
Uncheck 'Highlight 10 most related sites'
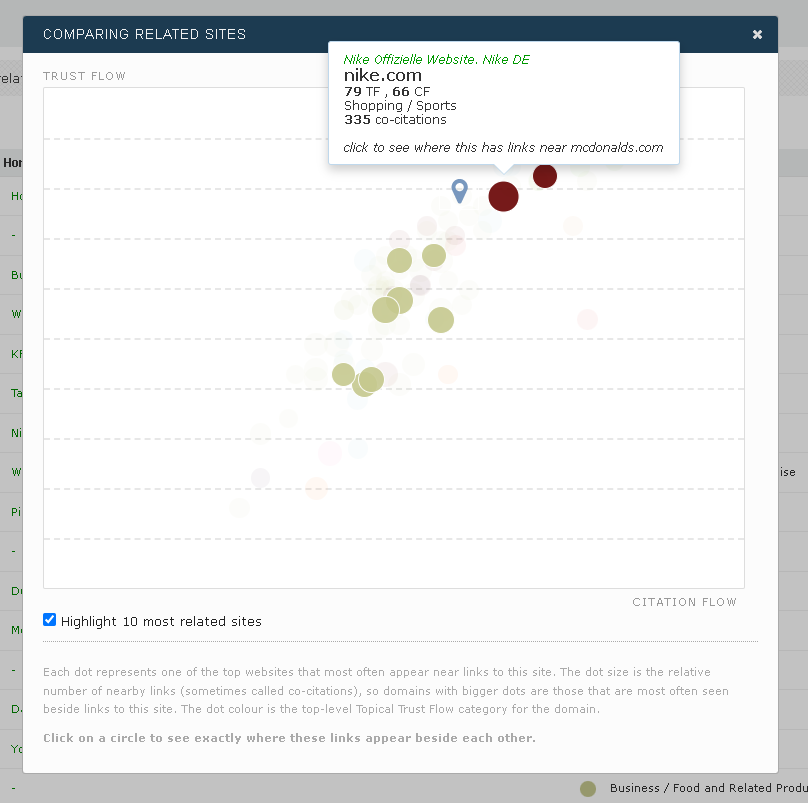click(x=49, y=619)
